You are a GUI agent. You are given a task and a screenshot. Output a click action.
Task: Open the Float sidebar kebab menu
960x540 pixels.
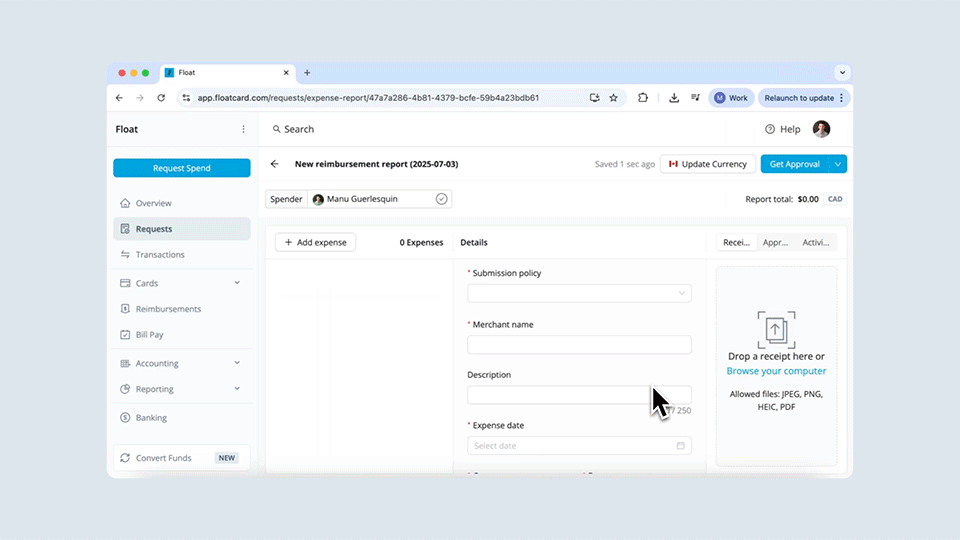click(243, 129)
